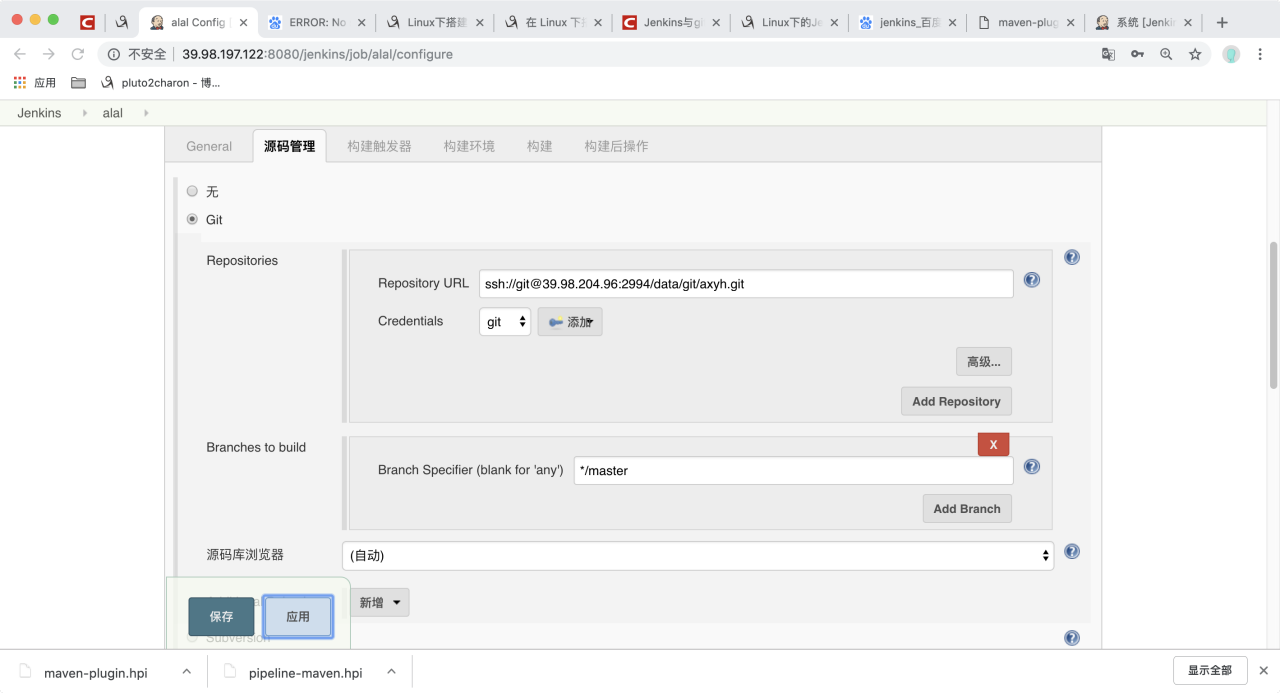Open saved password key icon
The width and height of the screenshot is (1280, 693).
(1137, 54)
